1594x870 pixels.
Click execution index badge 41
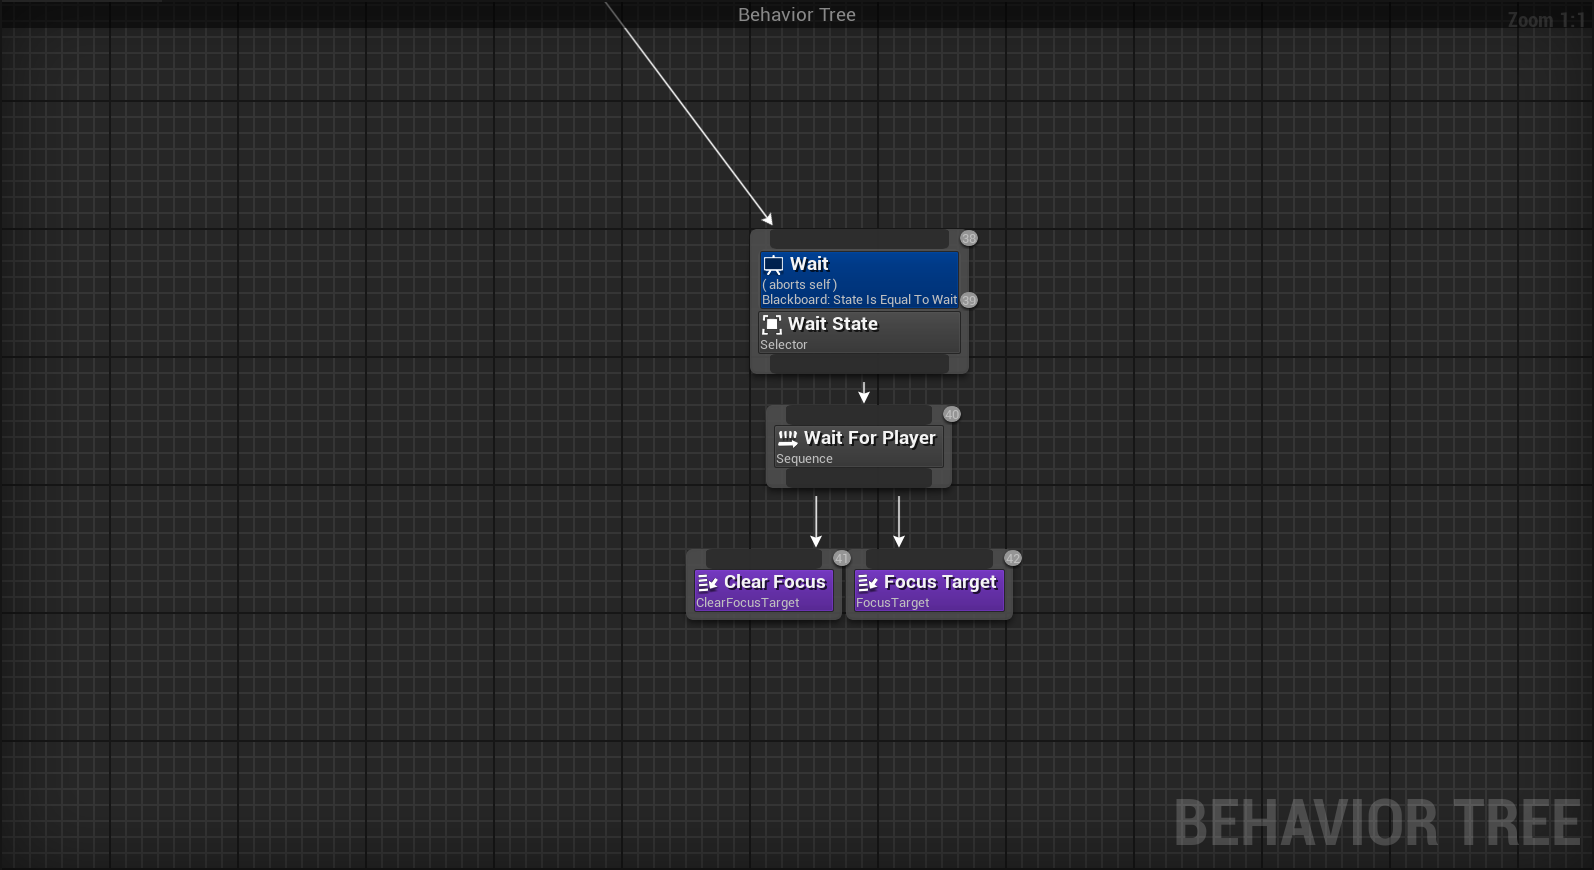click(x=842, y=558)
